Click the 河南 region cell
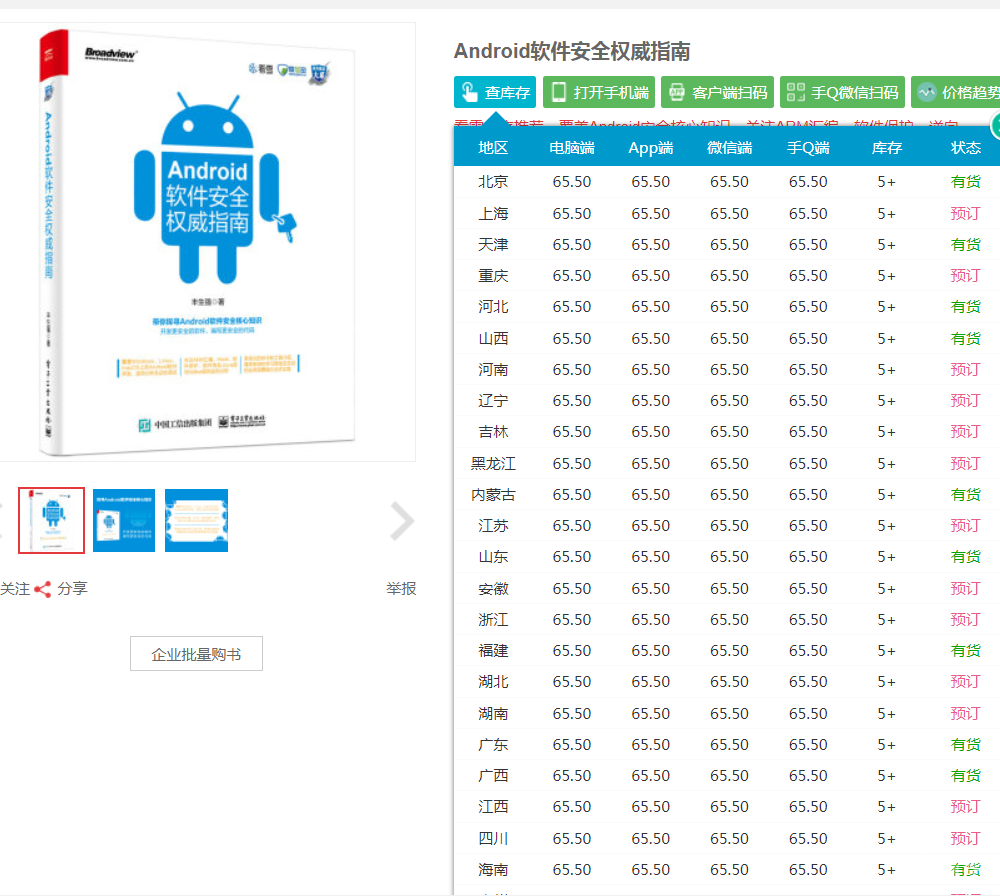The height and width of the screenshot is (896, 1000). coord(493,370)
